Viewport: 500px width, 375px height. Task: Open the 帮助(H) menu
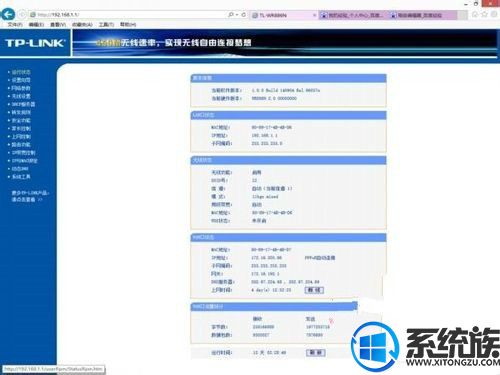click(128, 24)
